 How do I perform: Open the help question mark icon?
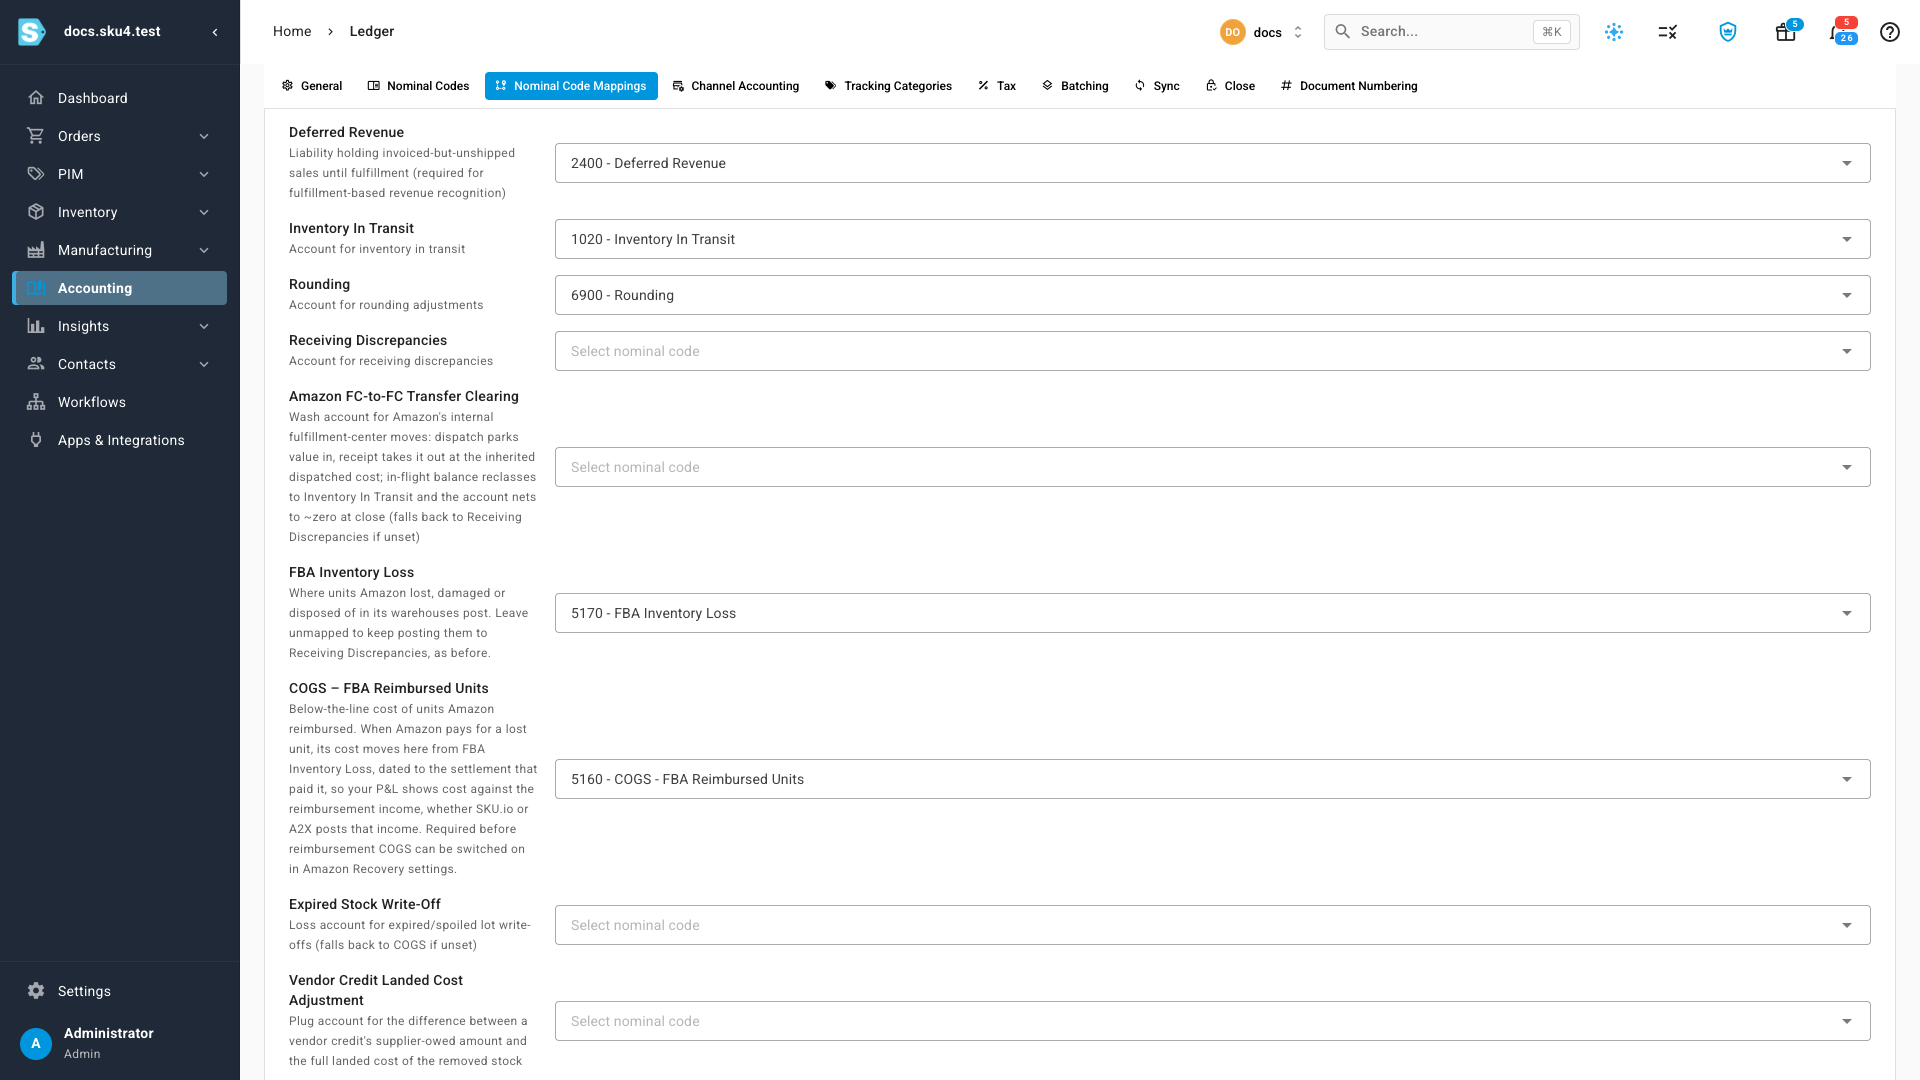(x=1889, y=32)
